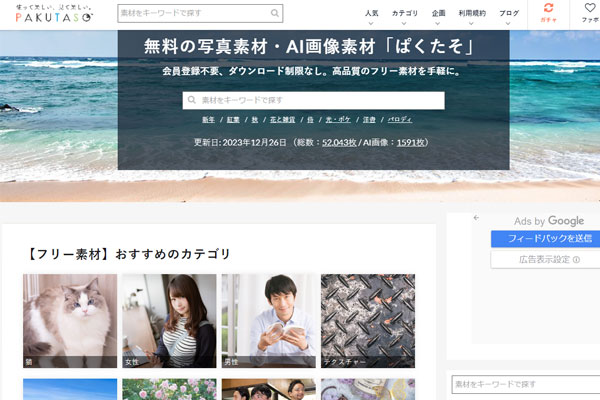Open the テクスチャー category thumbnail
The height and width of the screenshot is (400, 600).
(x=368, y=321)
